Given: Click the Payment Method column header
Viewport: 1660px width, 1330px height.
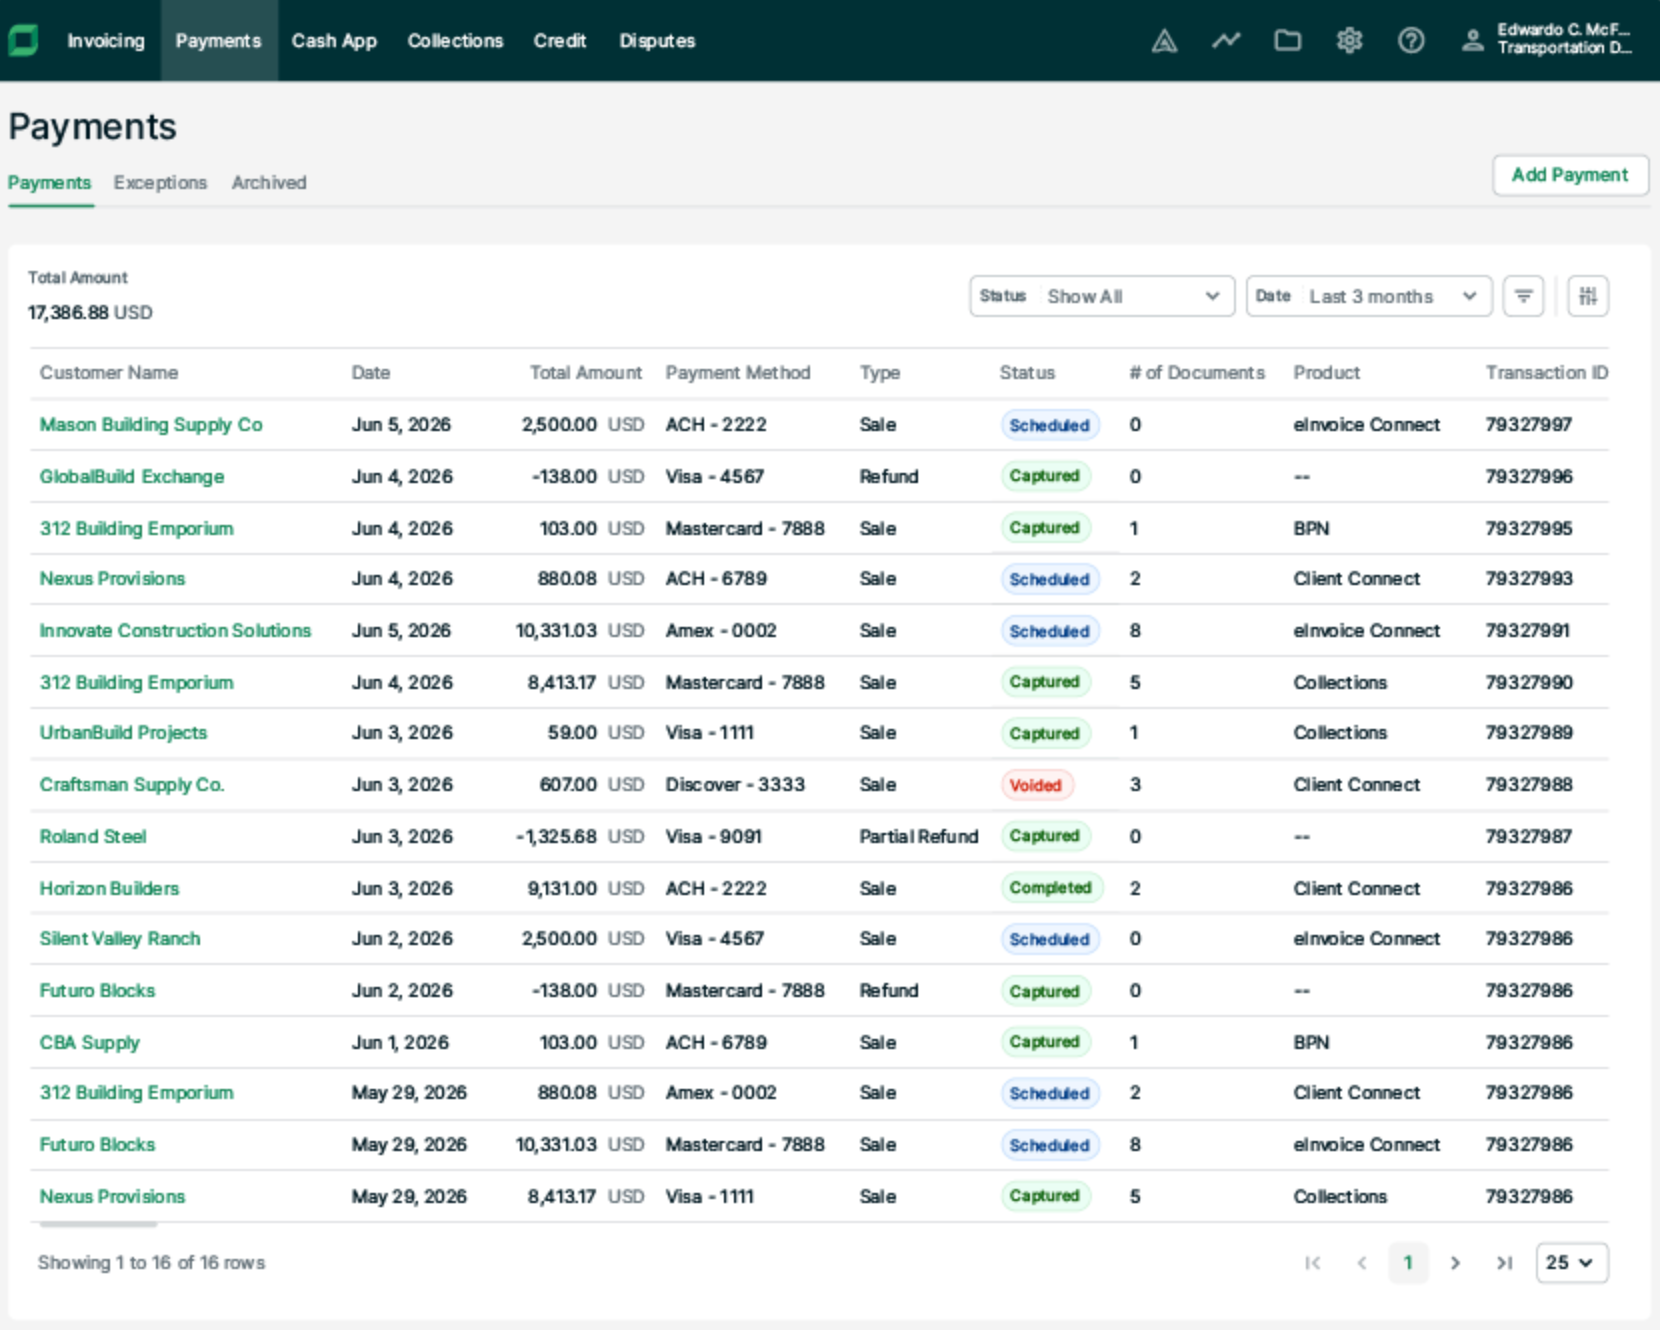Looking at the screenshot, I should pos(738,373).
